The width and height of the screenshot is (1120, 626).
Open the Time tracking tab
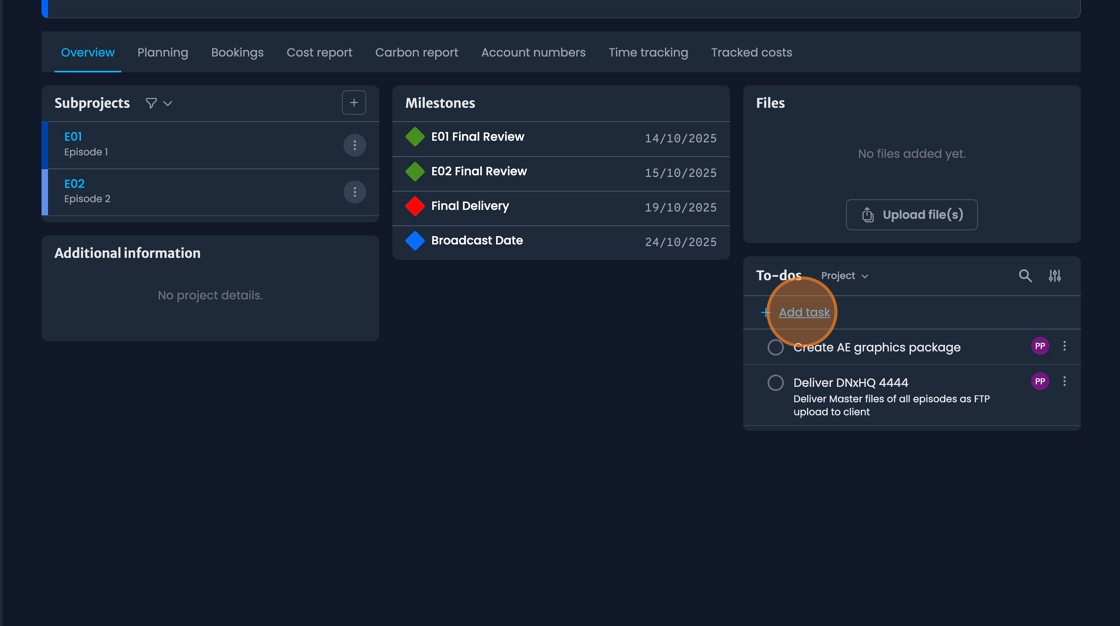pos(648,52)
